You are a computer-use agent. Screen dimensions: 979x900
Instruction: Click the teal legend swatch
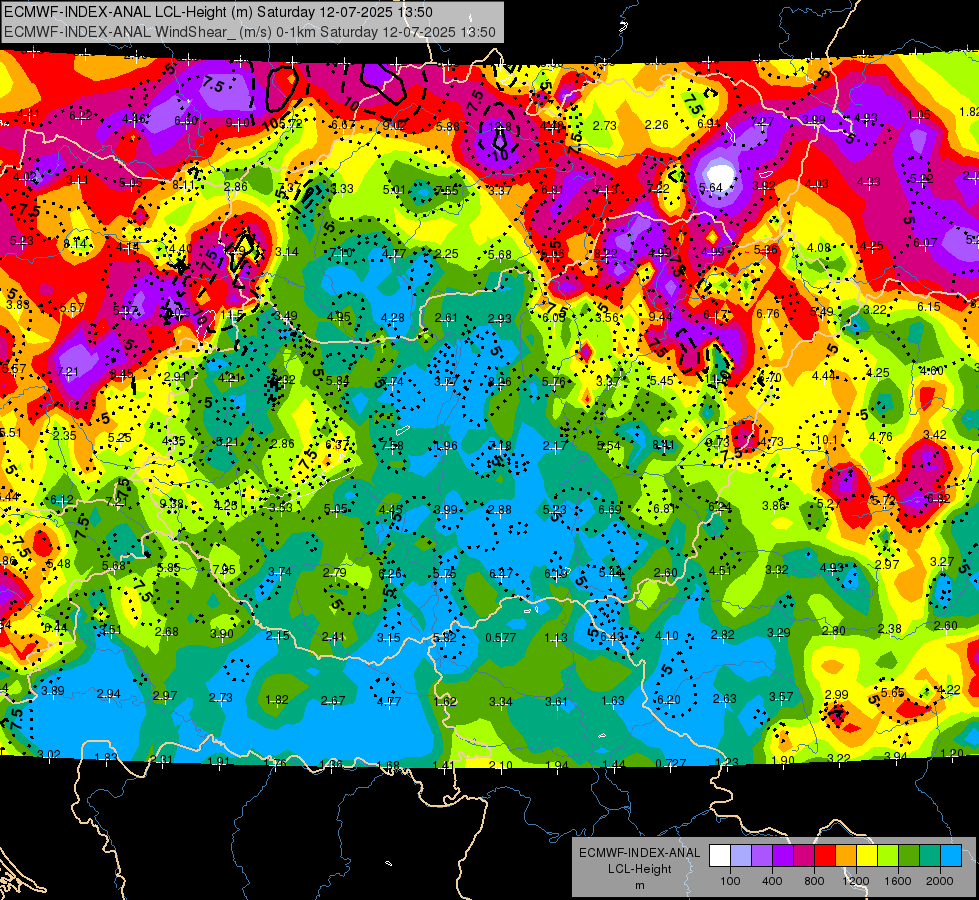(x=930, y=856)
